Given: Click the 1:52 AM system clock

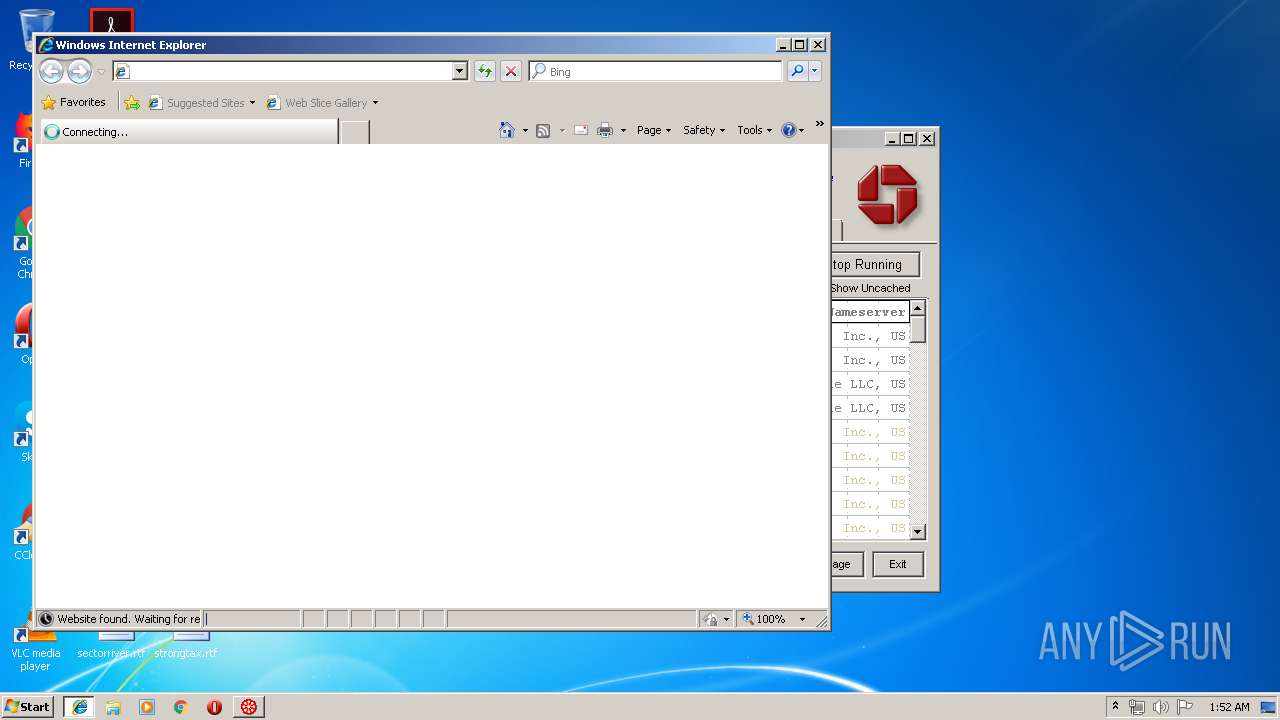Looking at the screenshot, I should (1229, 706).
